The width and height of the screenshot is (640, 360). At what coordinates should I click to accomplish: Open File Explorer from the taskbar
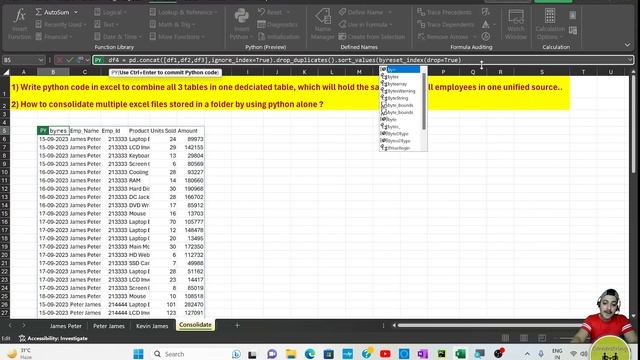291,354
